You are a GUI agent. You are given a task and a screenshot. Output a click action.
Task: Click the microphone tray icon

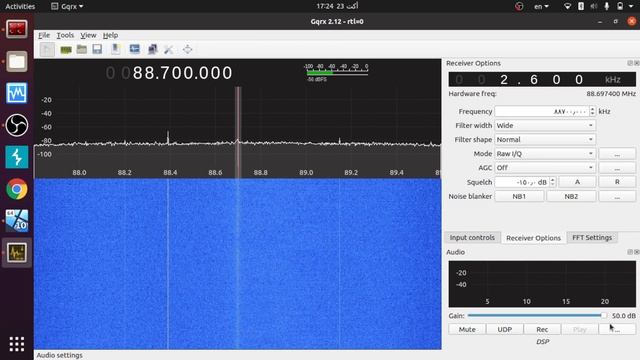(607, 6)
